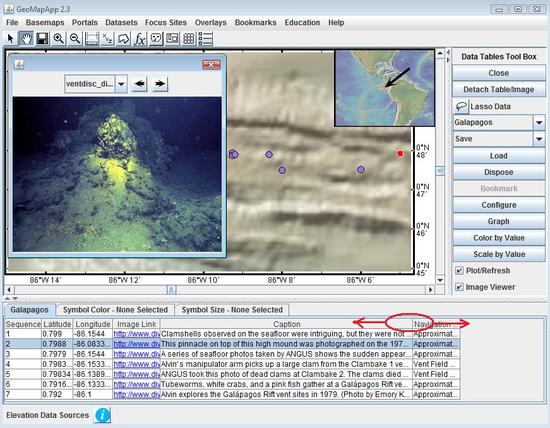
Task: Show previous image in viewer window
Action: 140,84
